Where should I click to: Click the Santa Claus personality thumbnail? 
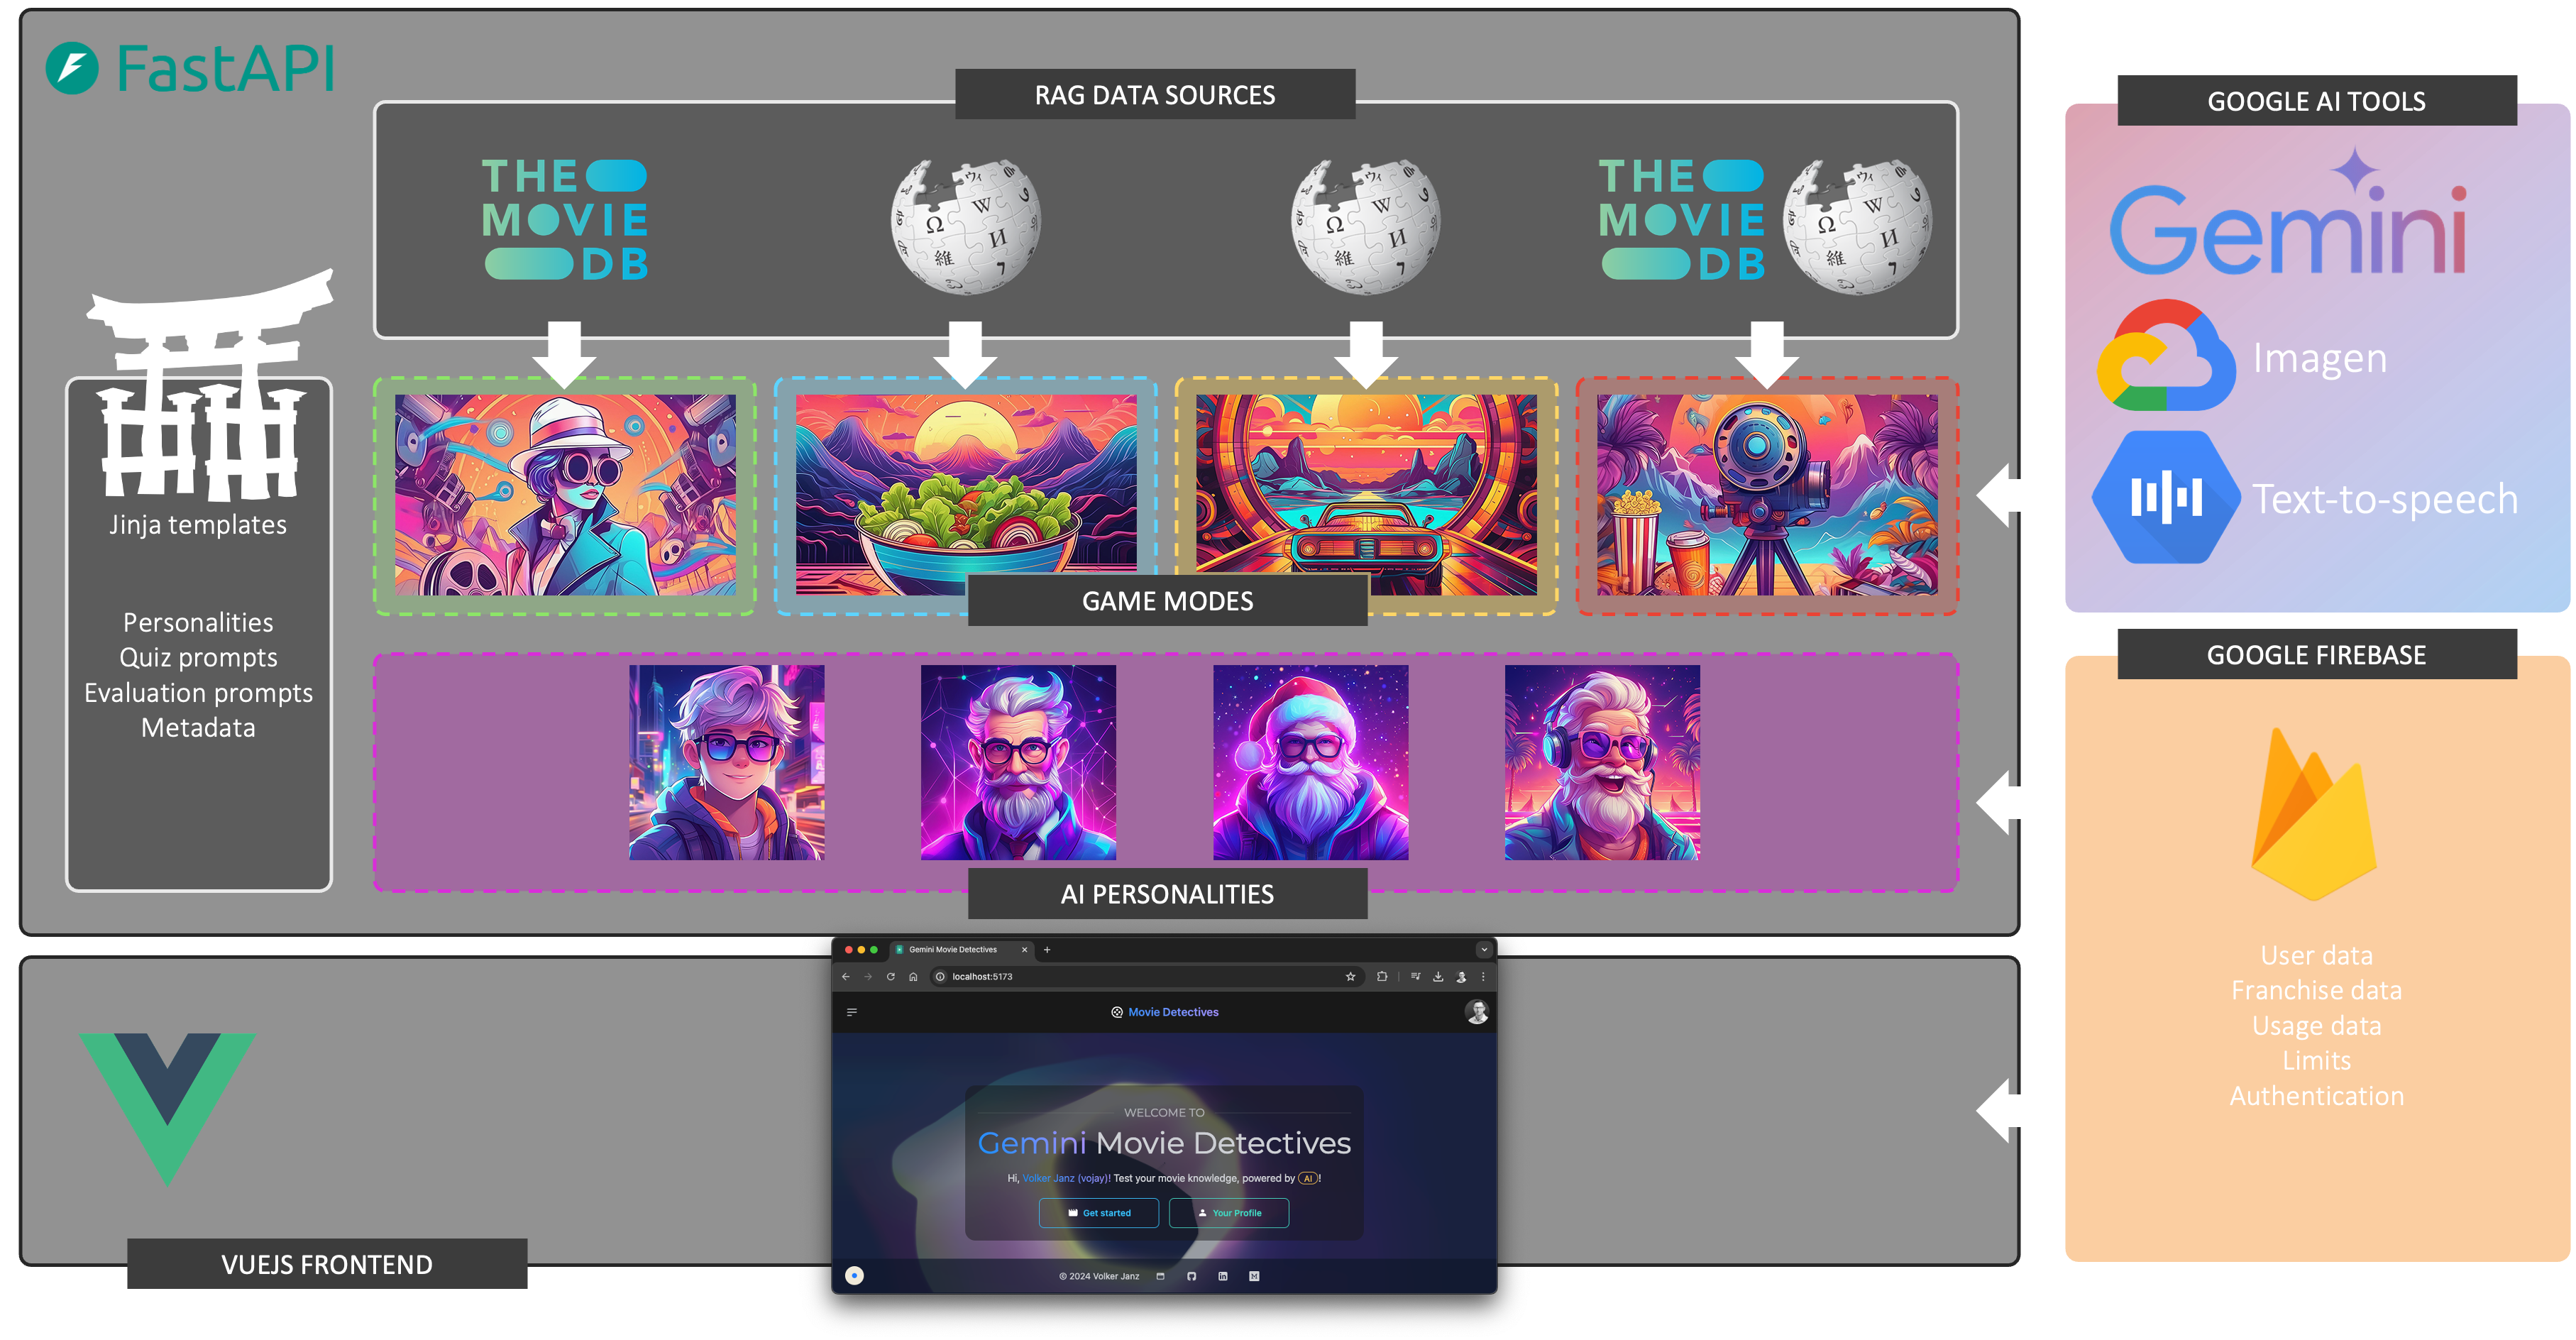(x=1310, y=763)
